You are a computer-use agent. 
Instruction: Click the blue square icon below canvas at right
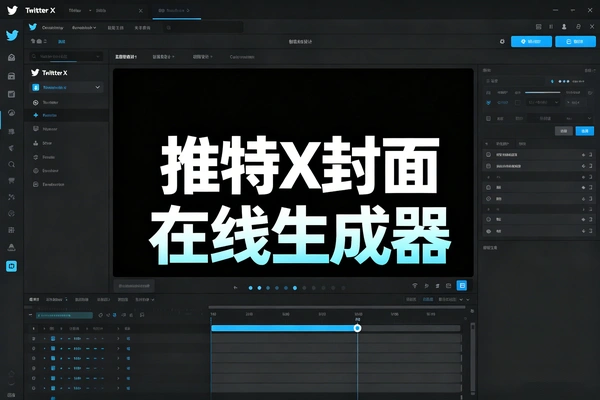pos(462,286)
